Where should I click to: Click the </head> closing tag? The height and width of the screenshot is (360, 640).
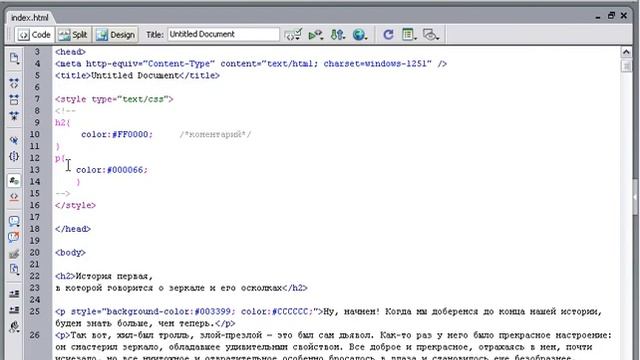[x=73, y=229]
